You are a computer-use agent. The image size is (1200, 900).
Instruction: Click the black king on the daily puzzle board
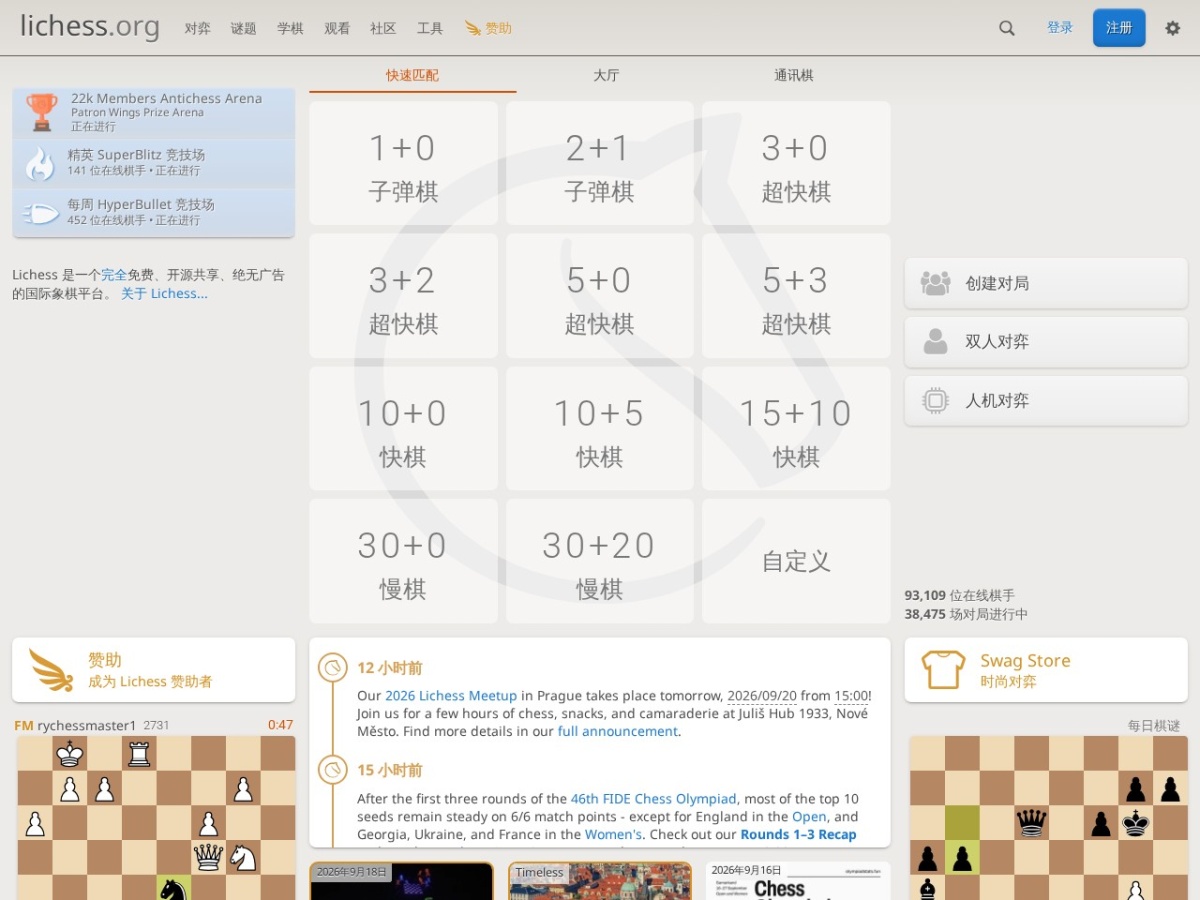tap(1135, 822)
